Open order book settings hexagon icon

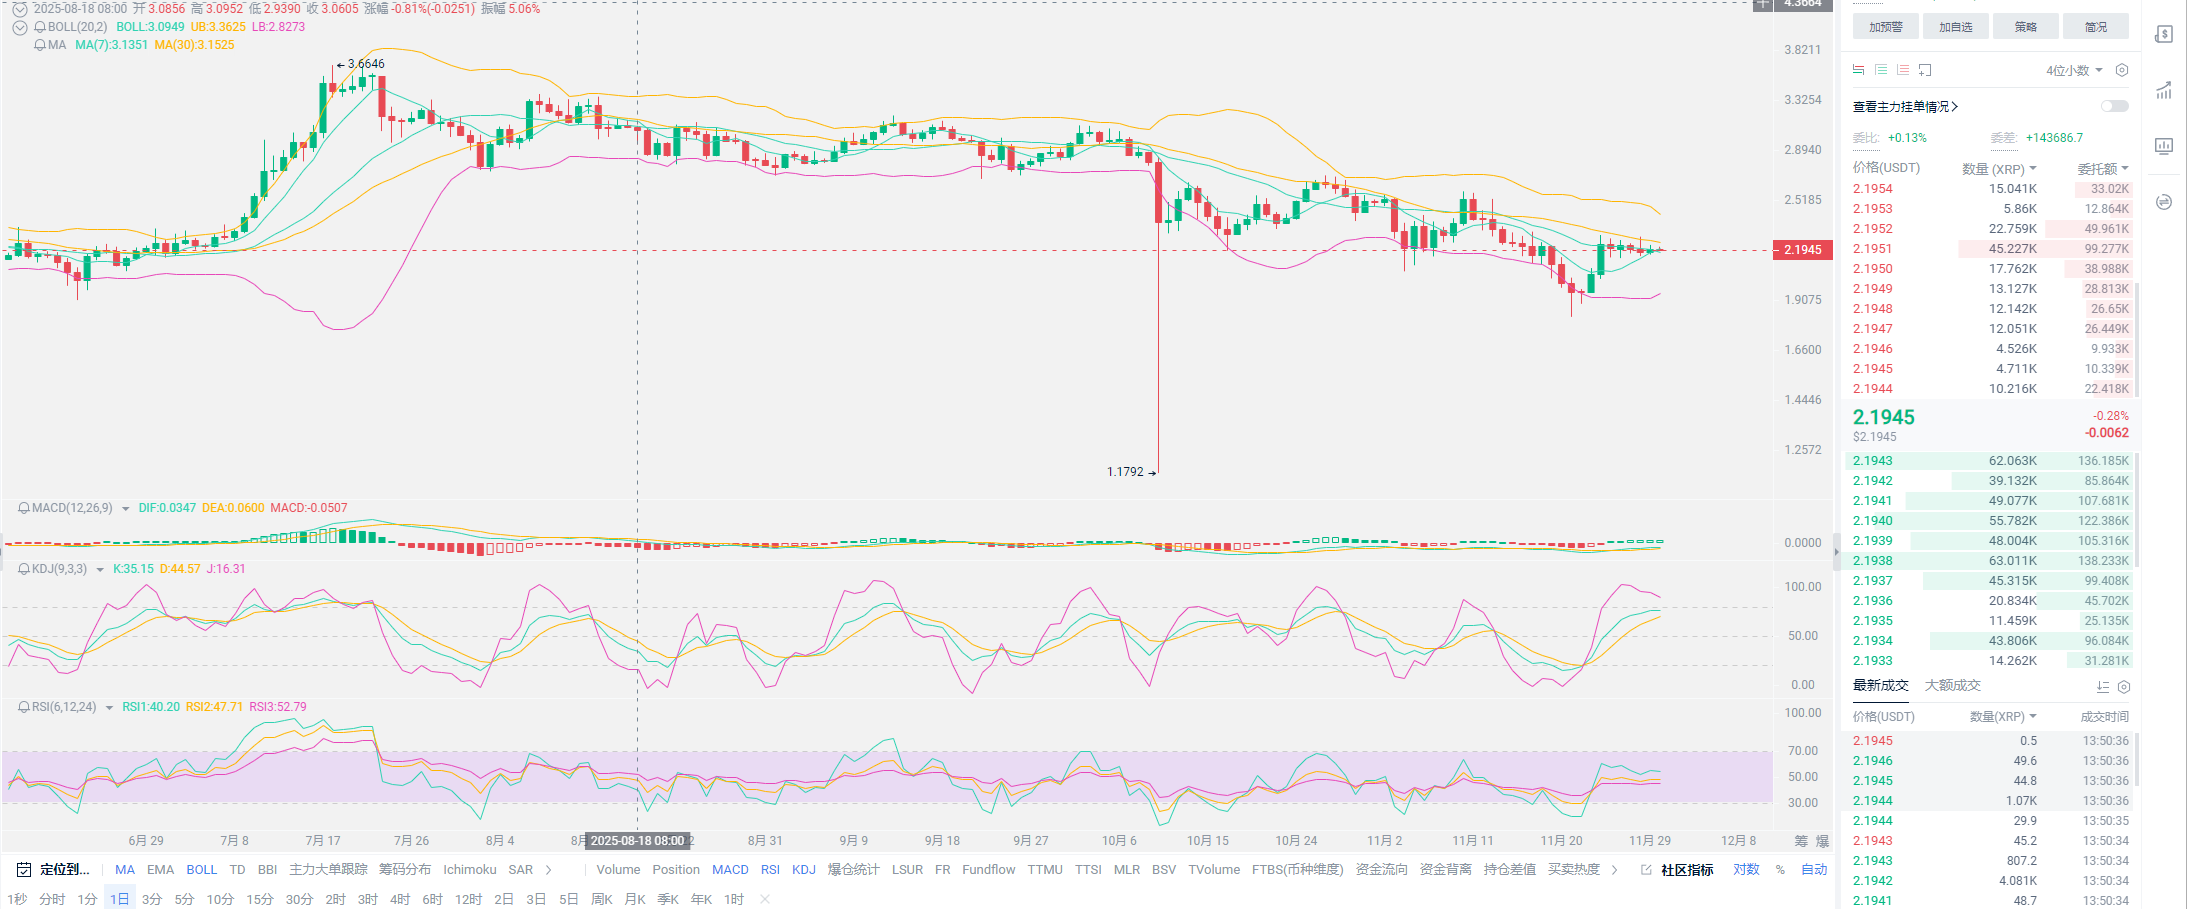(2122, 70)
